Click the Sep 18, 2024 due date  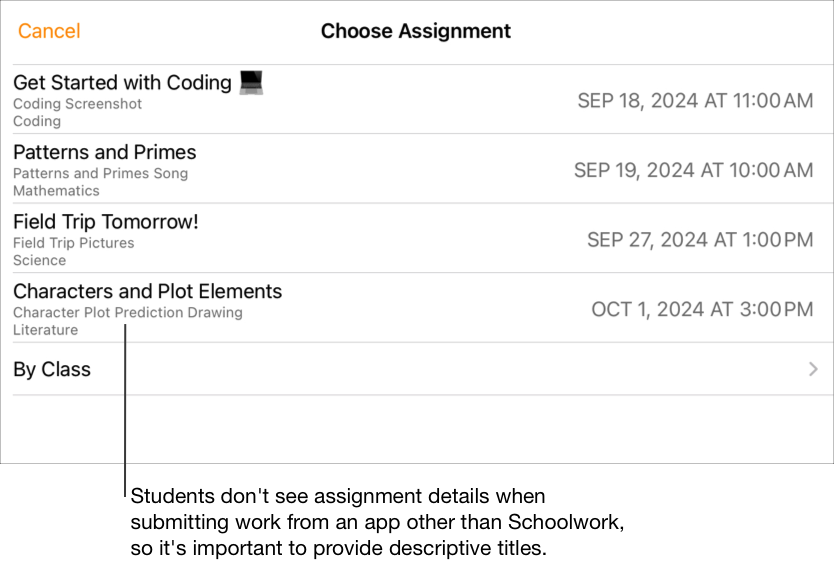coord(695,100)
